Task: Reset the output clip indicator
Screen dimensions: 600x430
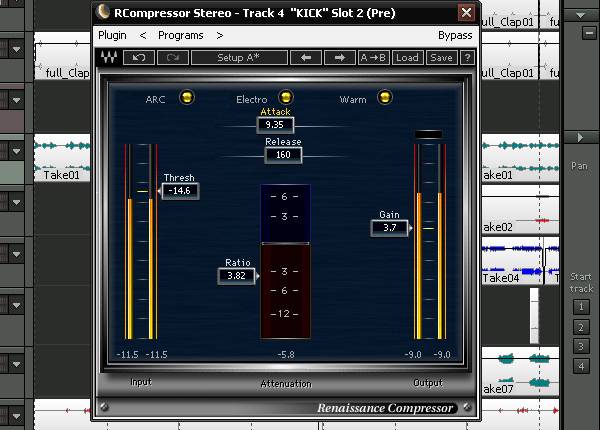Action: tap(429, 134)
